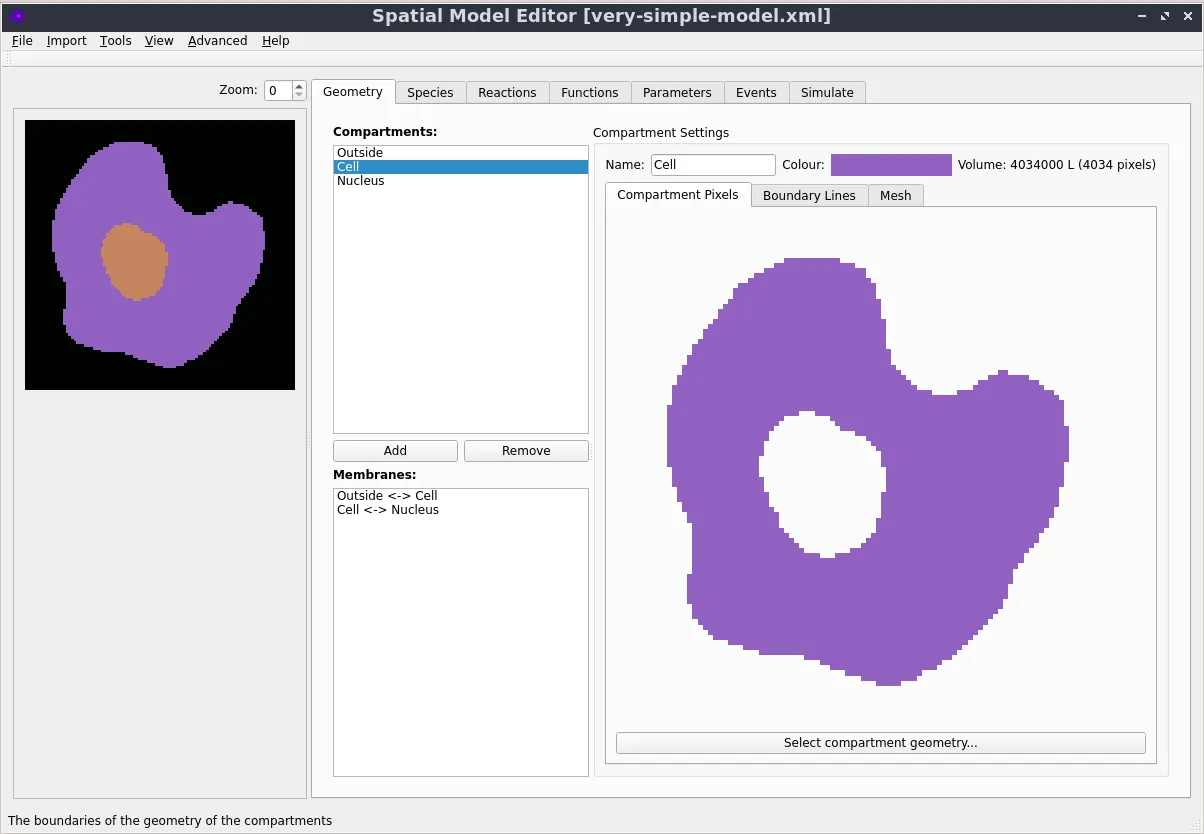Show the Boundary Lines tab
This screenshot has height=834, width=1204.
(x=810, y=195)
